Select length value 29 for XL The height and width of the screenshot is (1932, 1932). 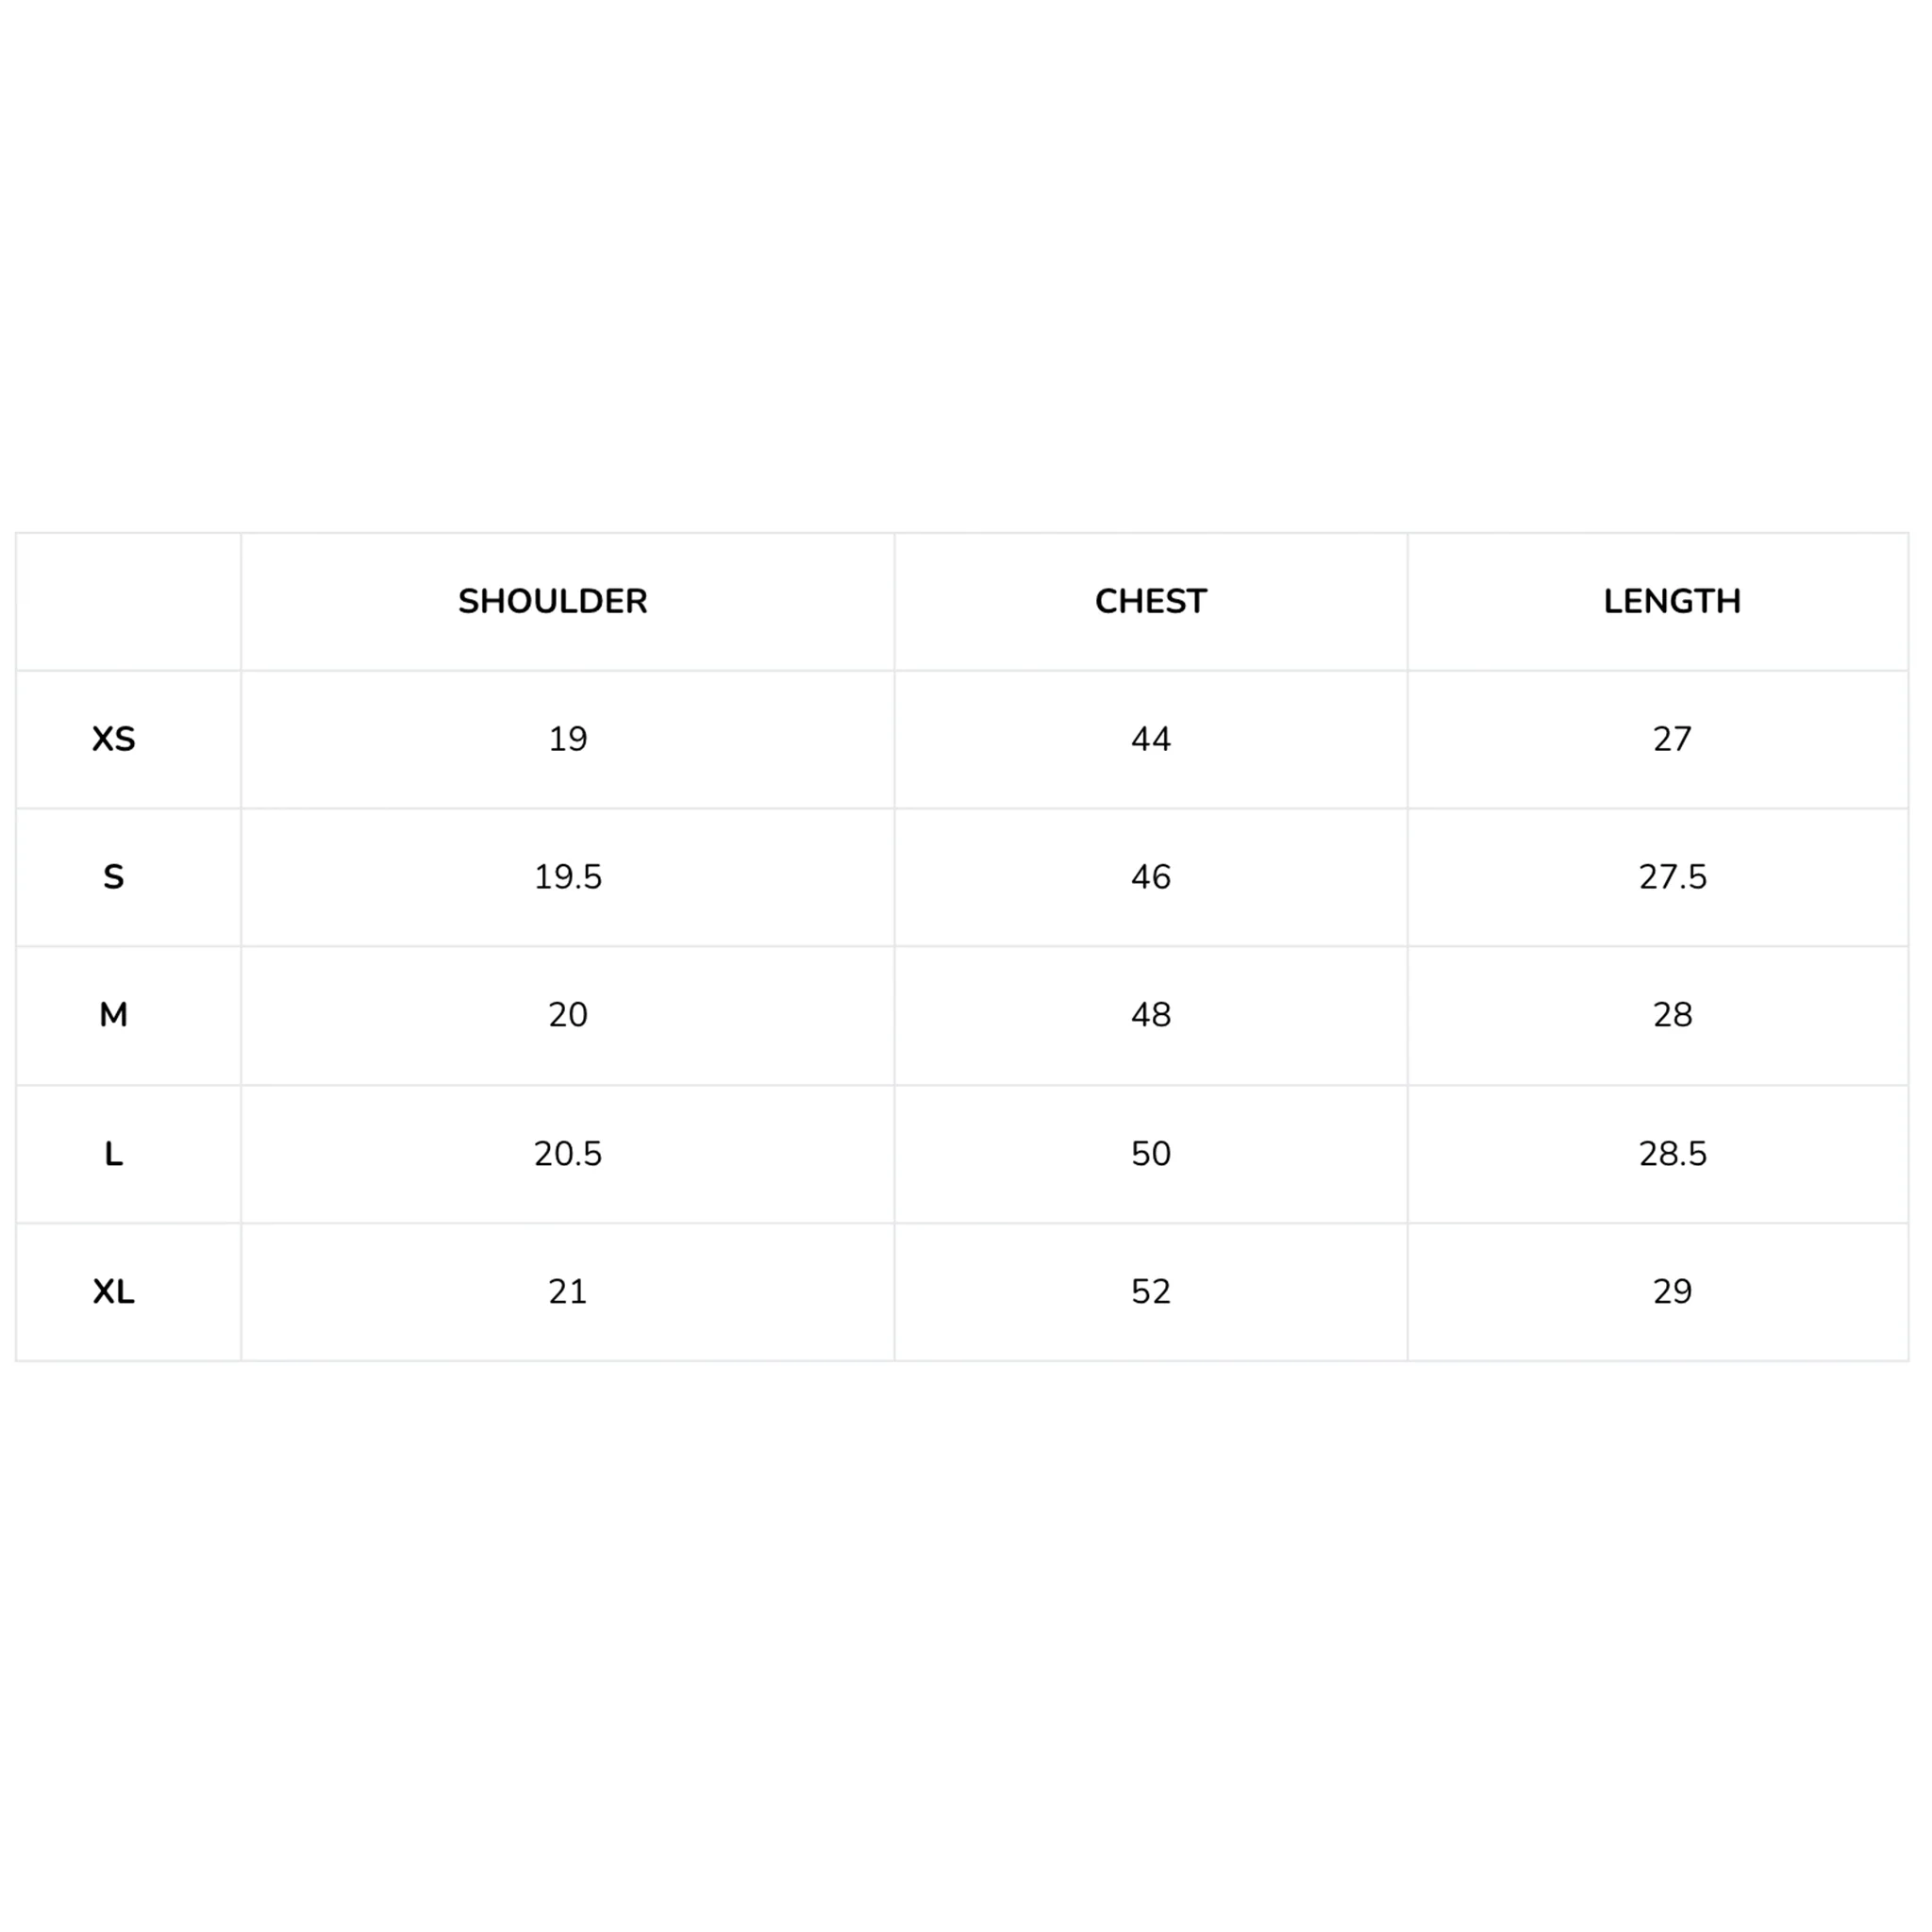1672,1292
